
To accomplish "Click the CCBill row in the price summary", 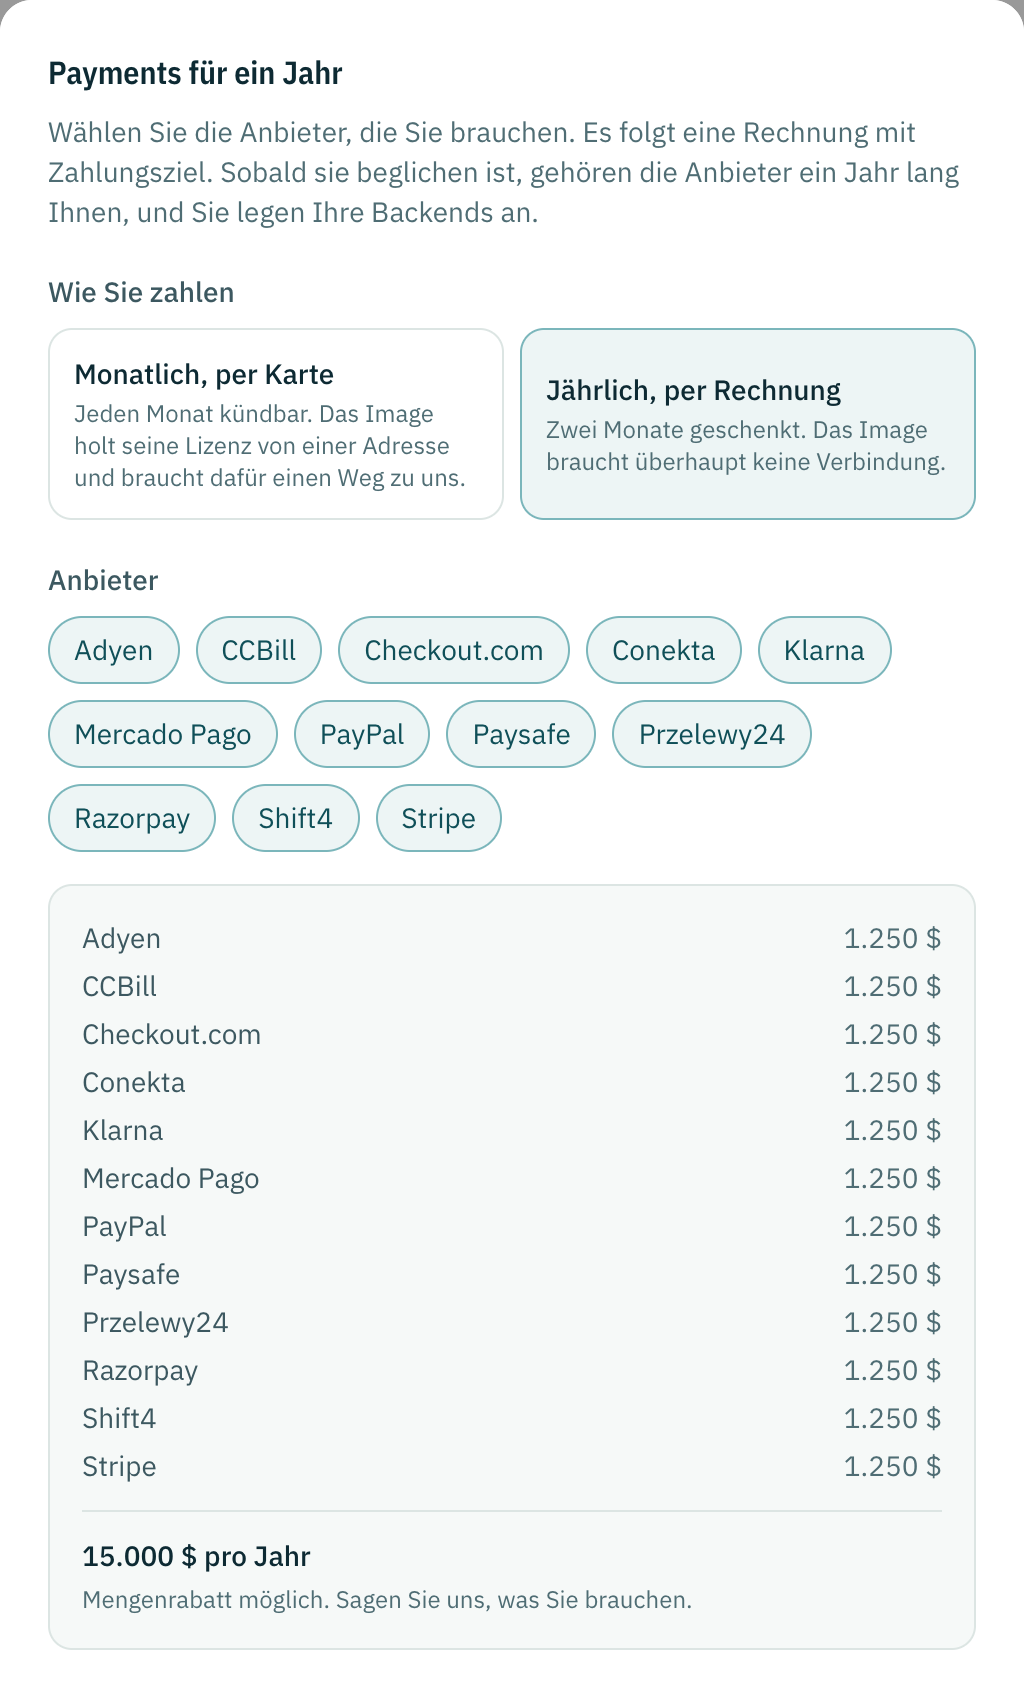I will tap(512, 986).
